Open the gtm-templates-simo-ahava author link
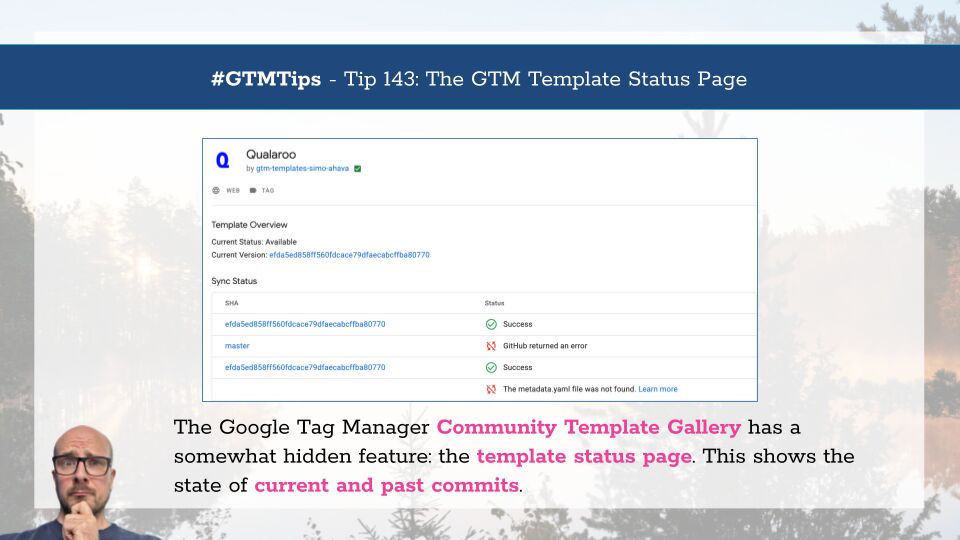Screen dimensions: 960x540 pyautogui.click(x=302, y=168)
